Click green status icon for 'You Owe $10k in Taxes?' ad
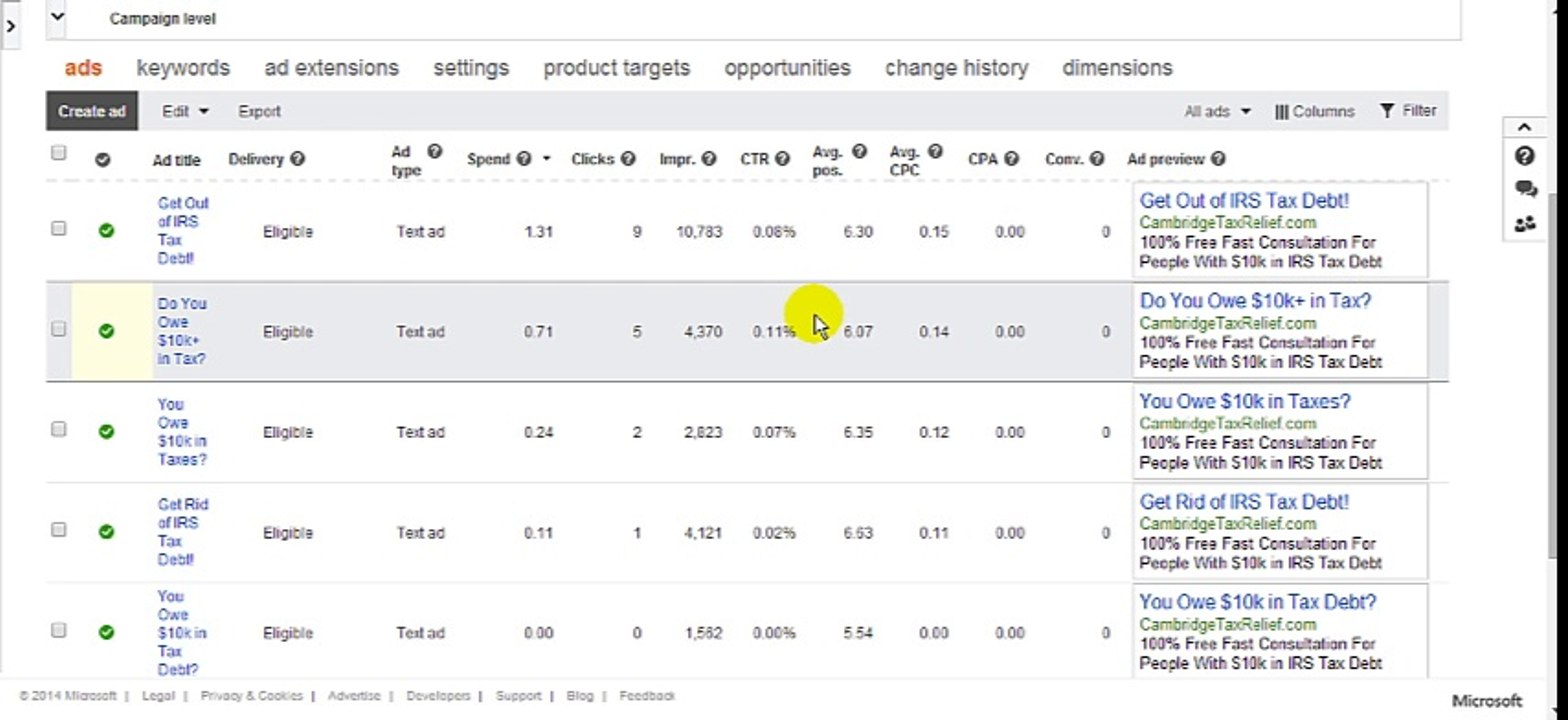The height and width of the screenshot is (720, 1568). [x=106, y=432]
